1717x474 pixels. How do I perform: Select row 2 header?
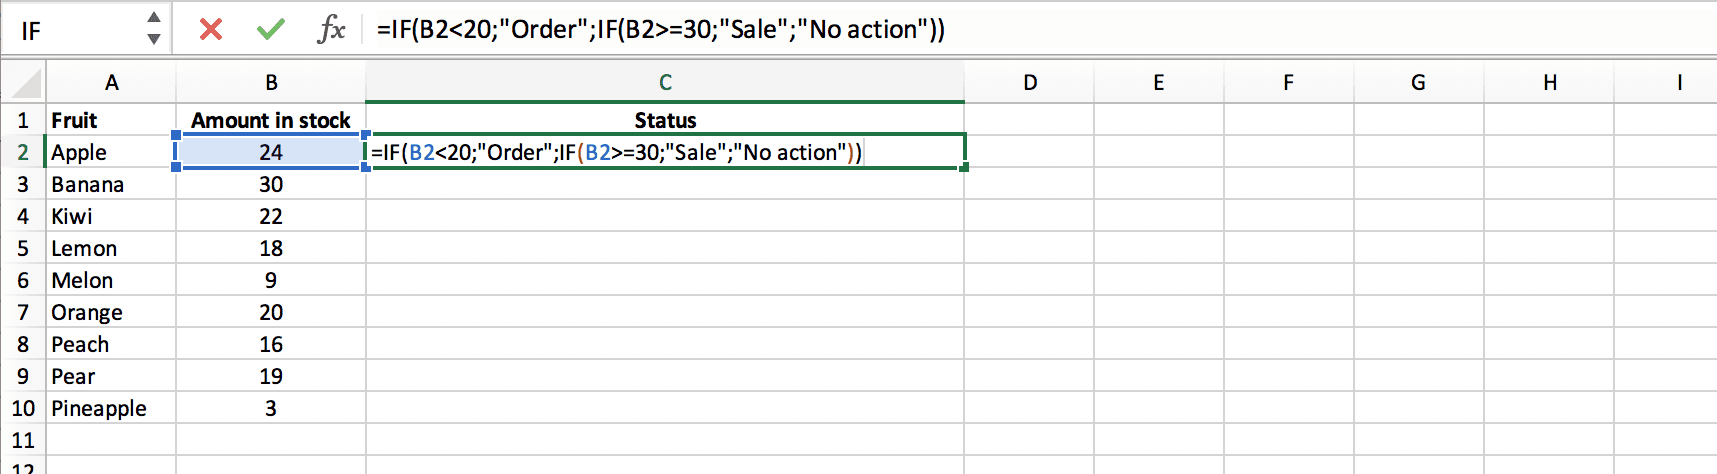tap(23, 152)
